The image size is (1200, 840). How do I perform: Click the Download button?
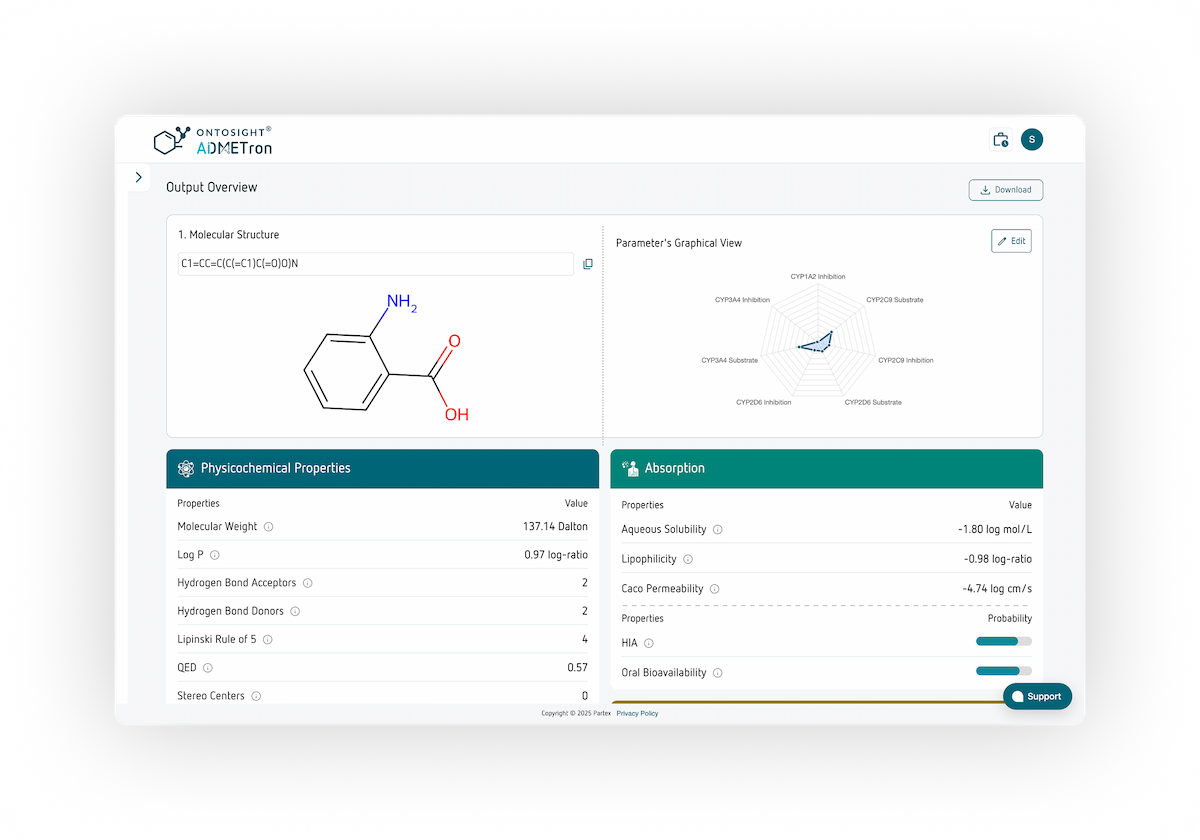(1005, 189)
